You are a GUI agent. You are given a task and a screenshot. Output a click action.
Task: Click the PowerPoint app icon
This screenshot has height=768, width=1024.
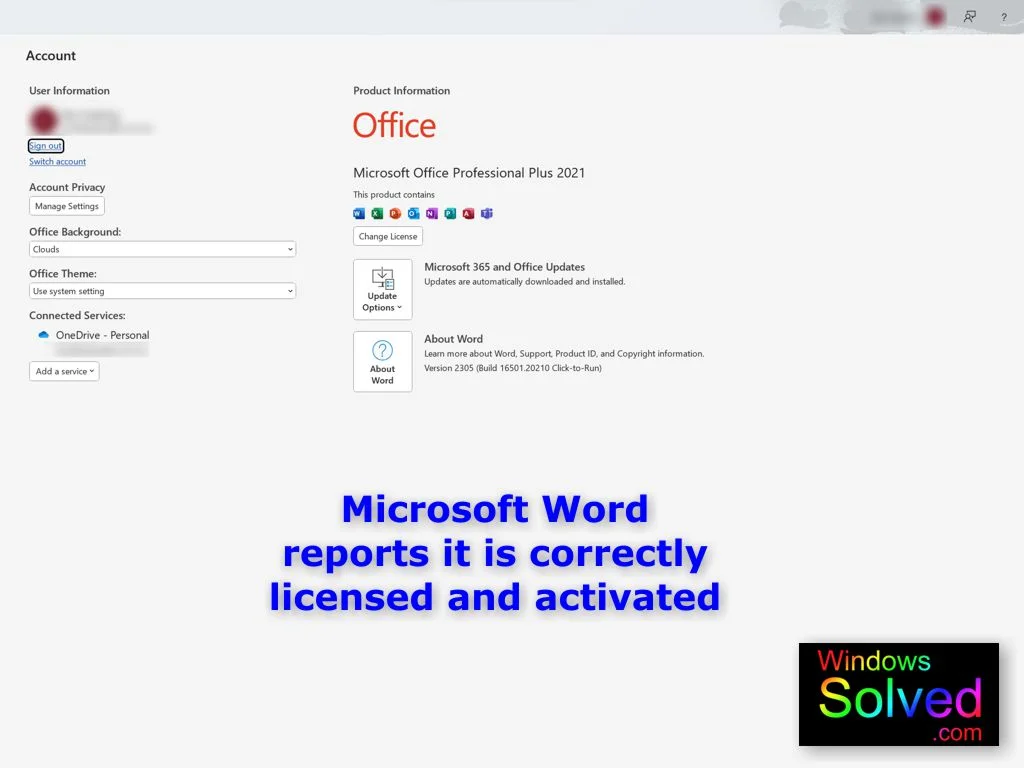(395, 214)
